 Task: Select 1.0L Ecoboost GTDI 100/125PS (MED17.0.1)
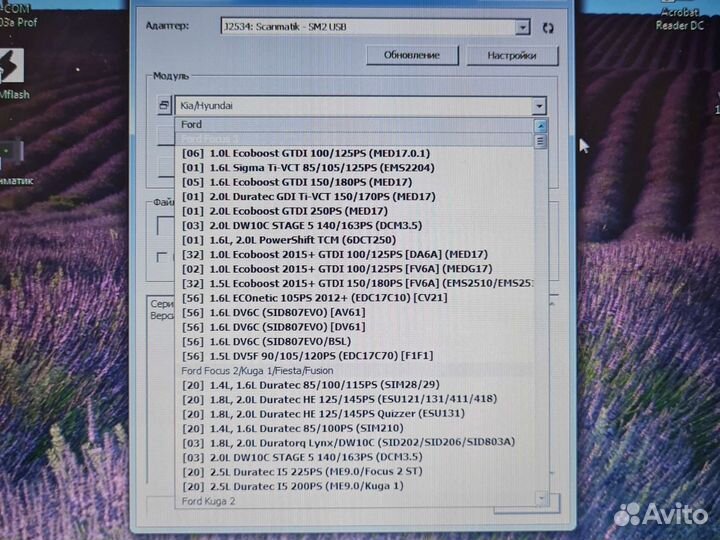354,153
